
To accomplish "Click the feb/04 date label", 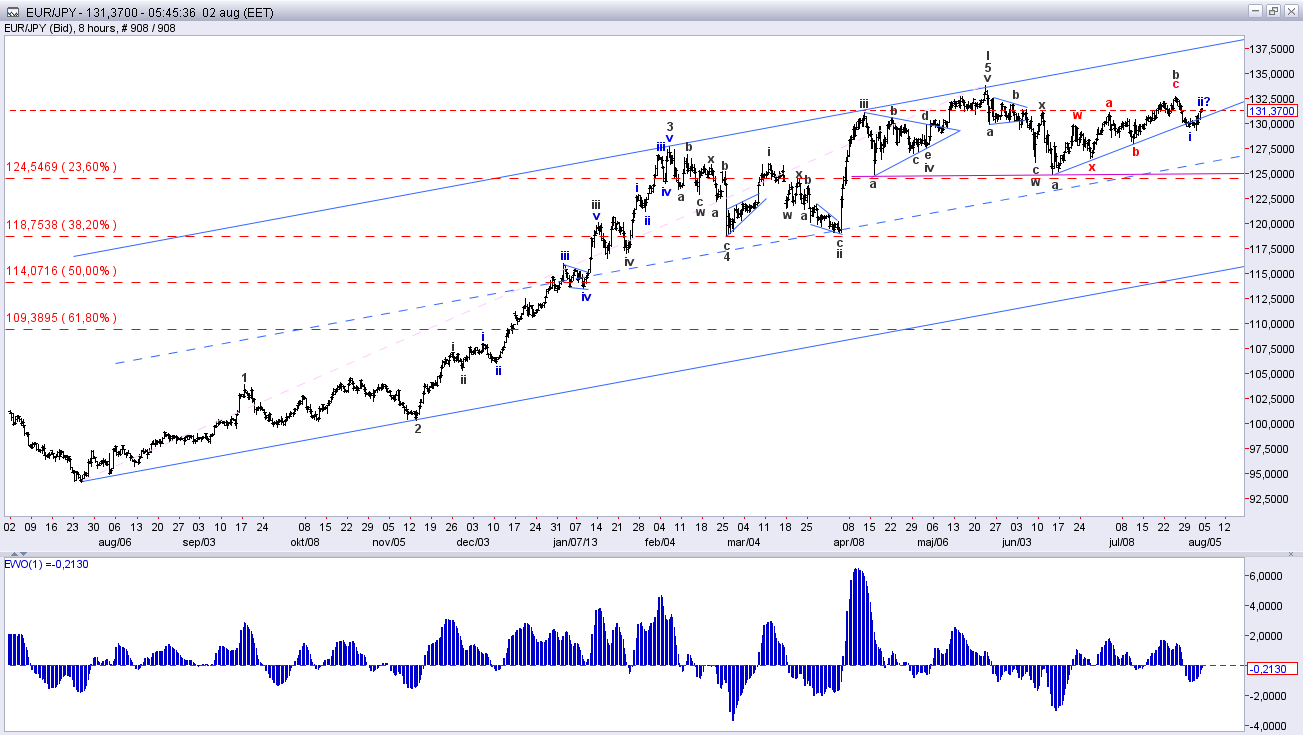I will [x=659, y=541].
